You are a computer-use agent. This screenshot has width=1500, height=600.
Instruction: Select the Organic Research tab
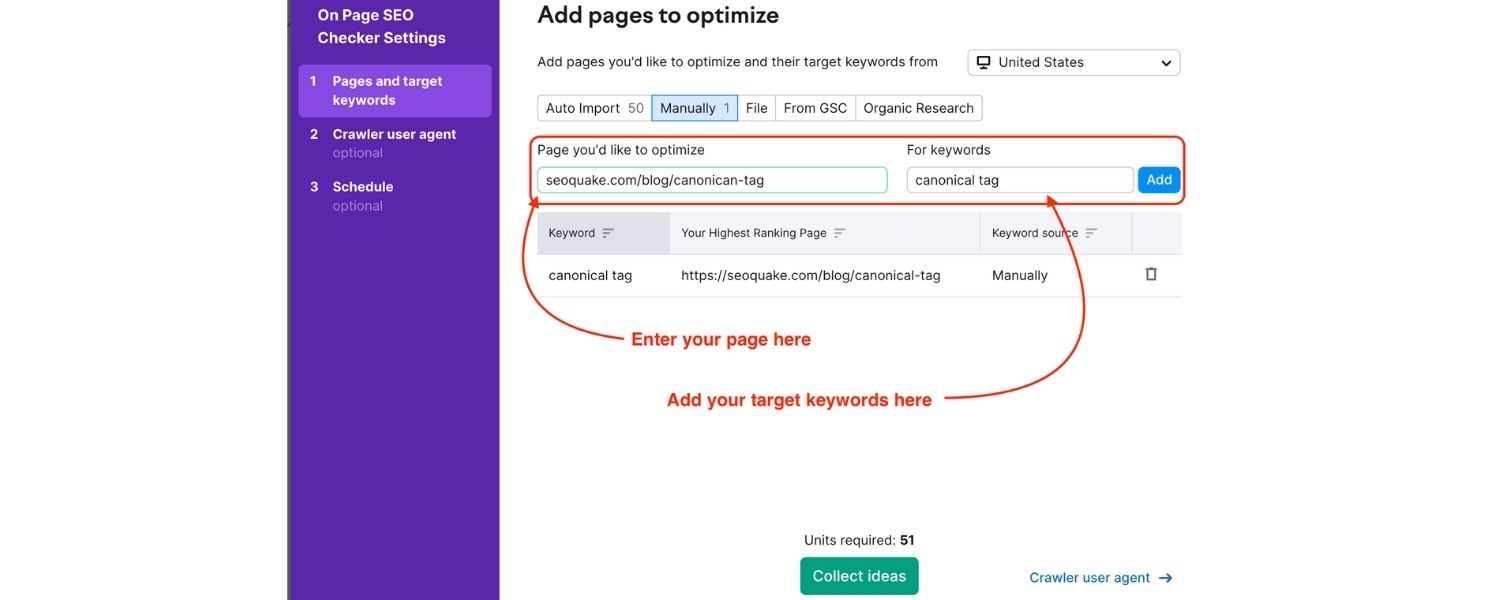click(918, 107)
